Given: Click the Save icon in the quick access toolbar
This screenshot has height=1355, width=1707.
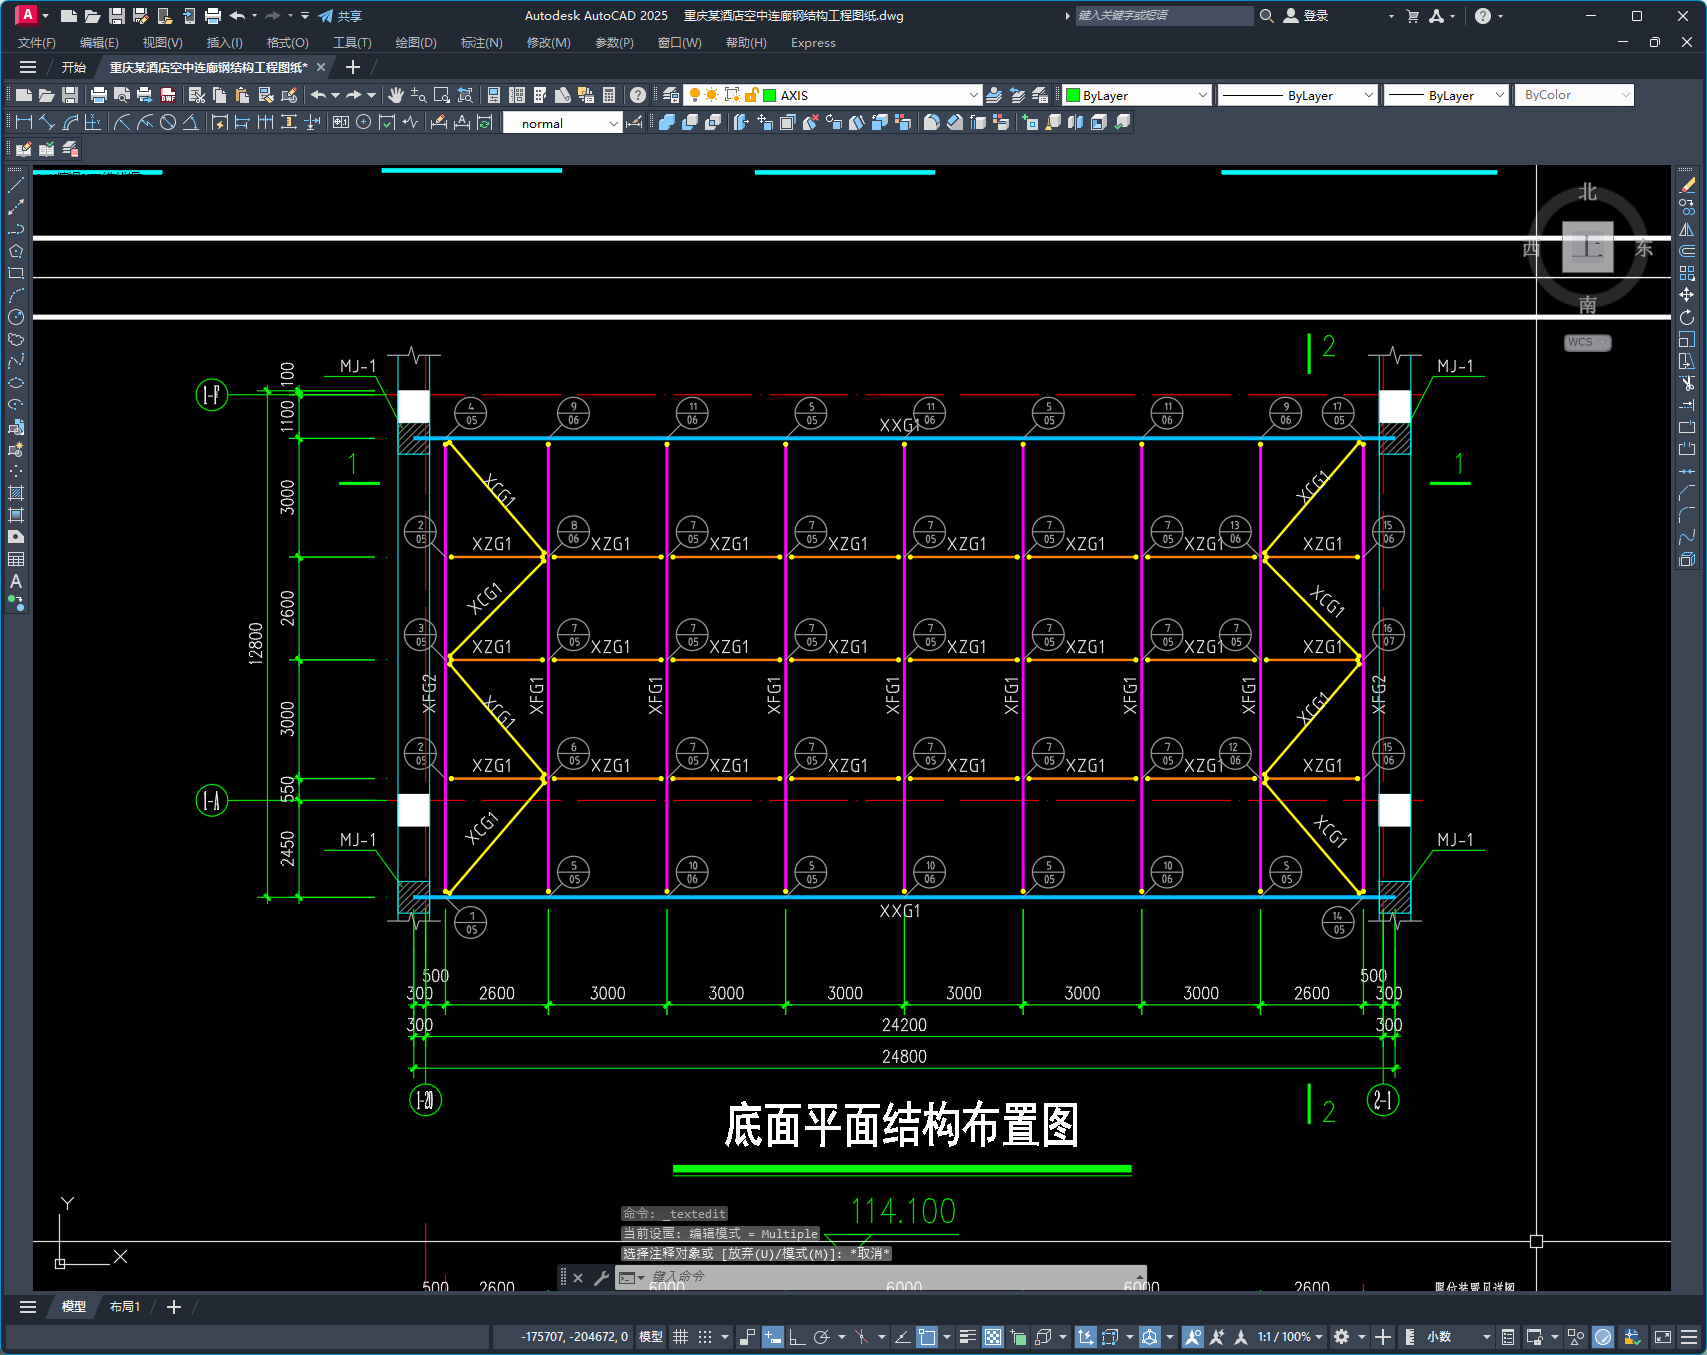Looking at the screenshot, I should pos(117,16).
